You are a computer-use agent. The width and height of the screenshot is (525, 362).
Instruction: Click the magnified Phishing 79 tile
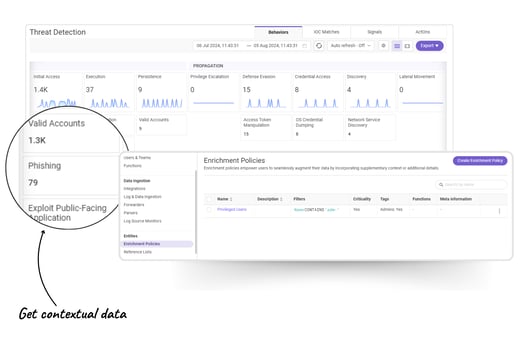(x=71, y=175)
